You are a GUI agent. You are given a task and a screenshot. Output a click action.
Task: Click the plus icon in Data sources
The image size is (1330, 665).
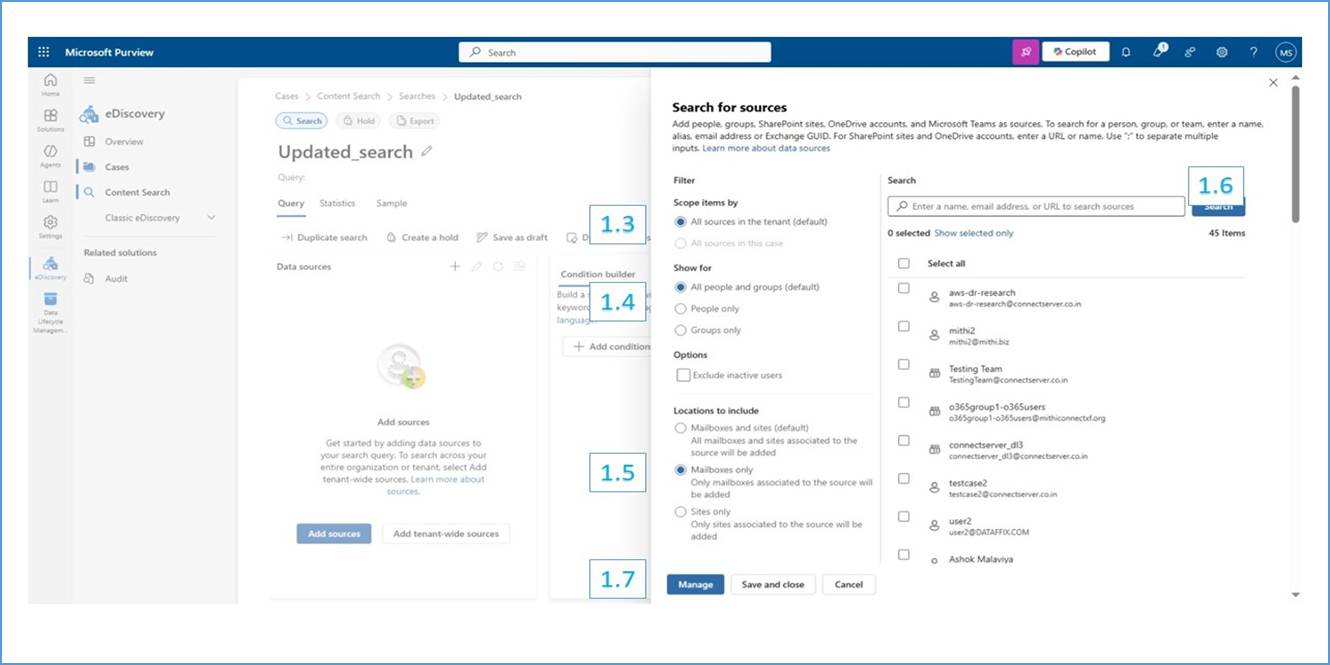pos(455,266)
